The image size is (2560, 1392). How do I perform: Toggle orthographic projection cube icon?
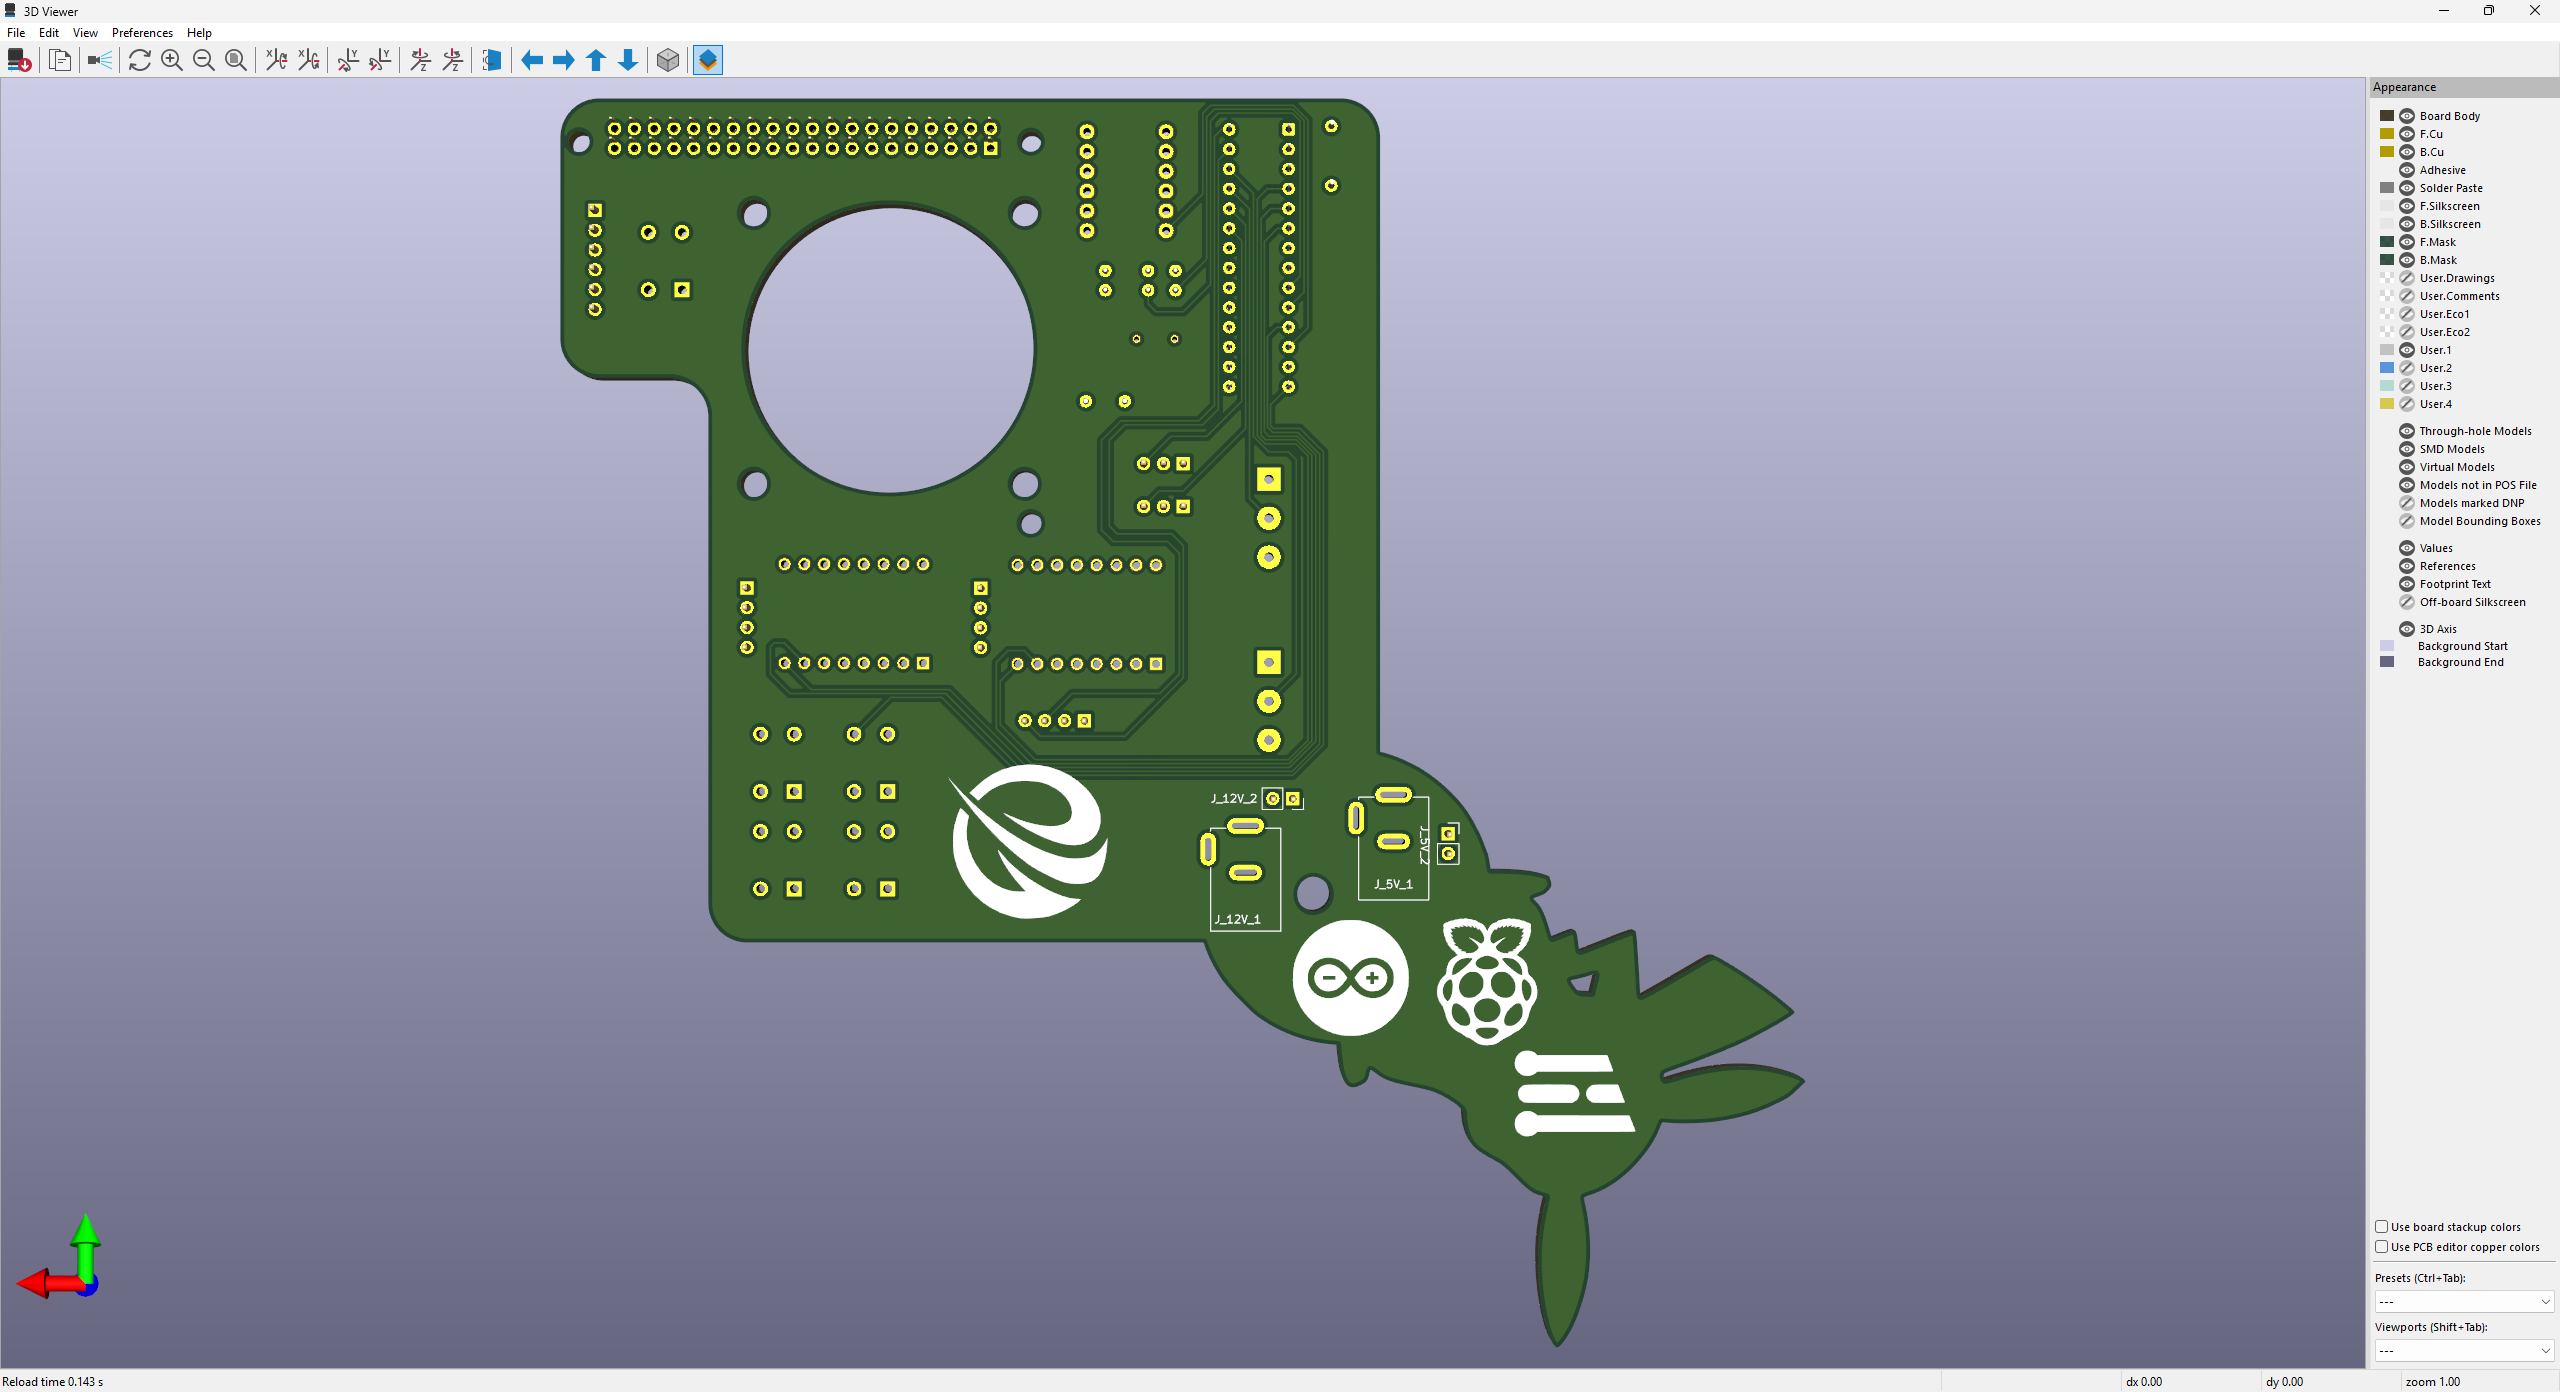[668, 61]
